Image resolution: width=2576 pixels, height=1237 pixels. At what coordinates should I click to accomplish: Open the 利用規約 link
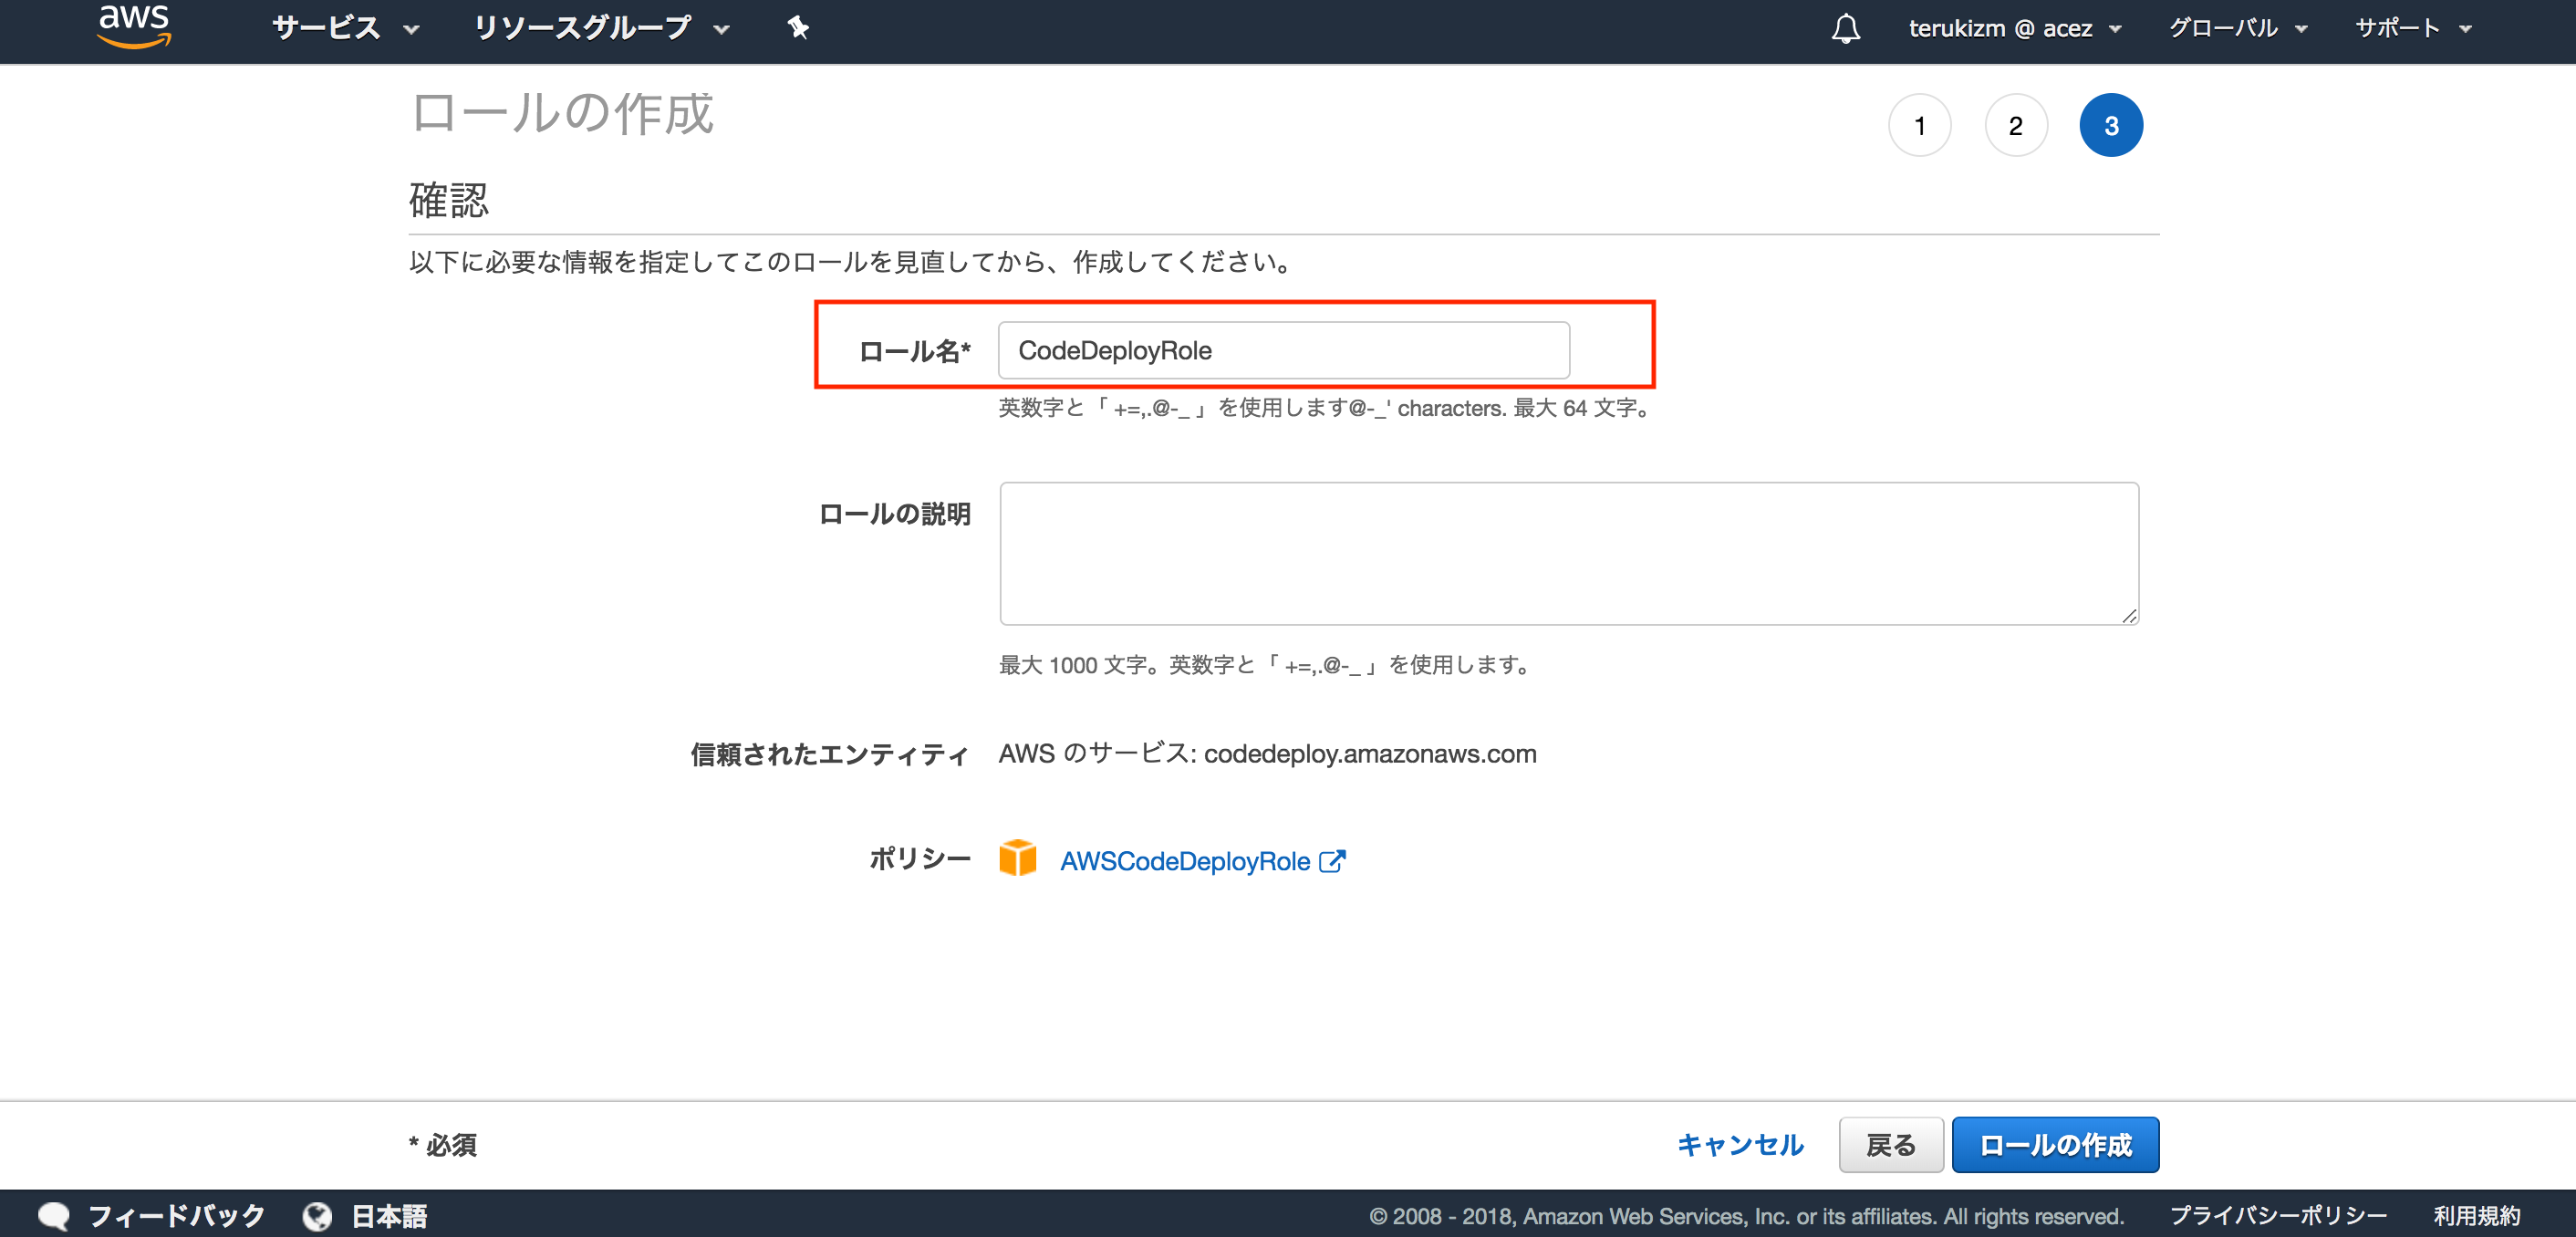(2476, 1216)
